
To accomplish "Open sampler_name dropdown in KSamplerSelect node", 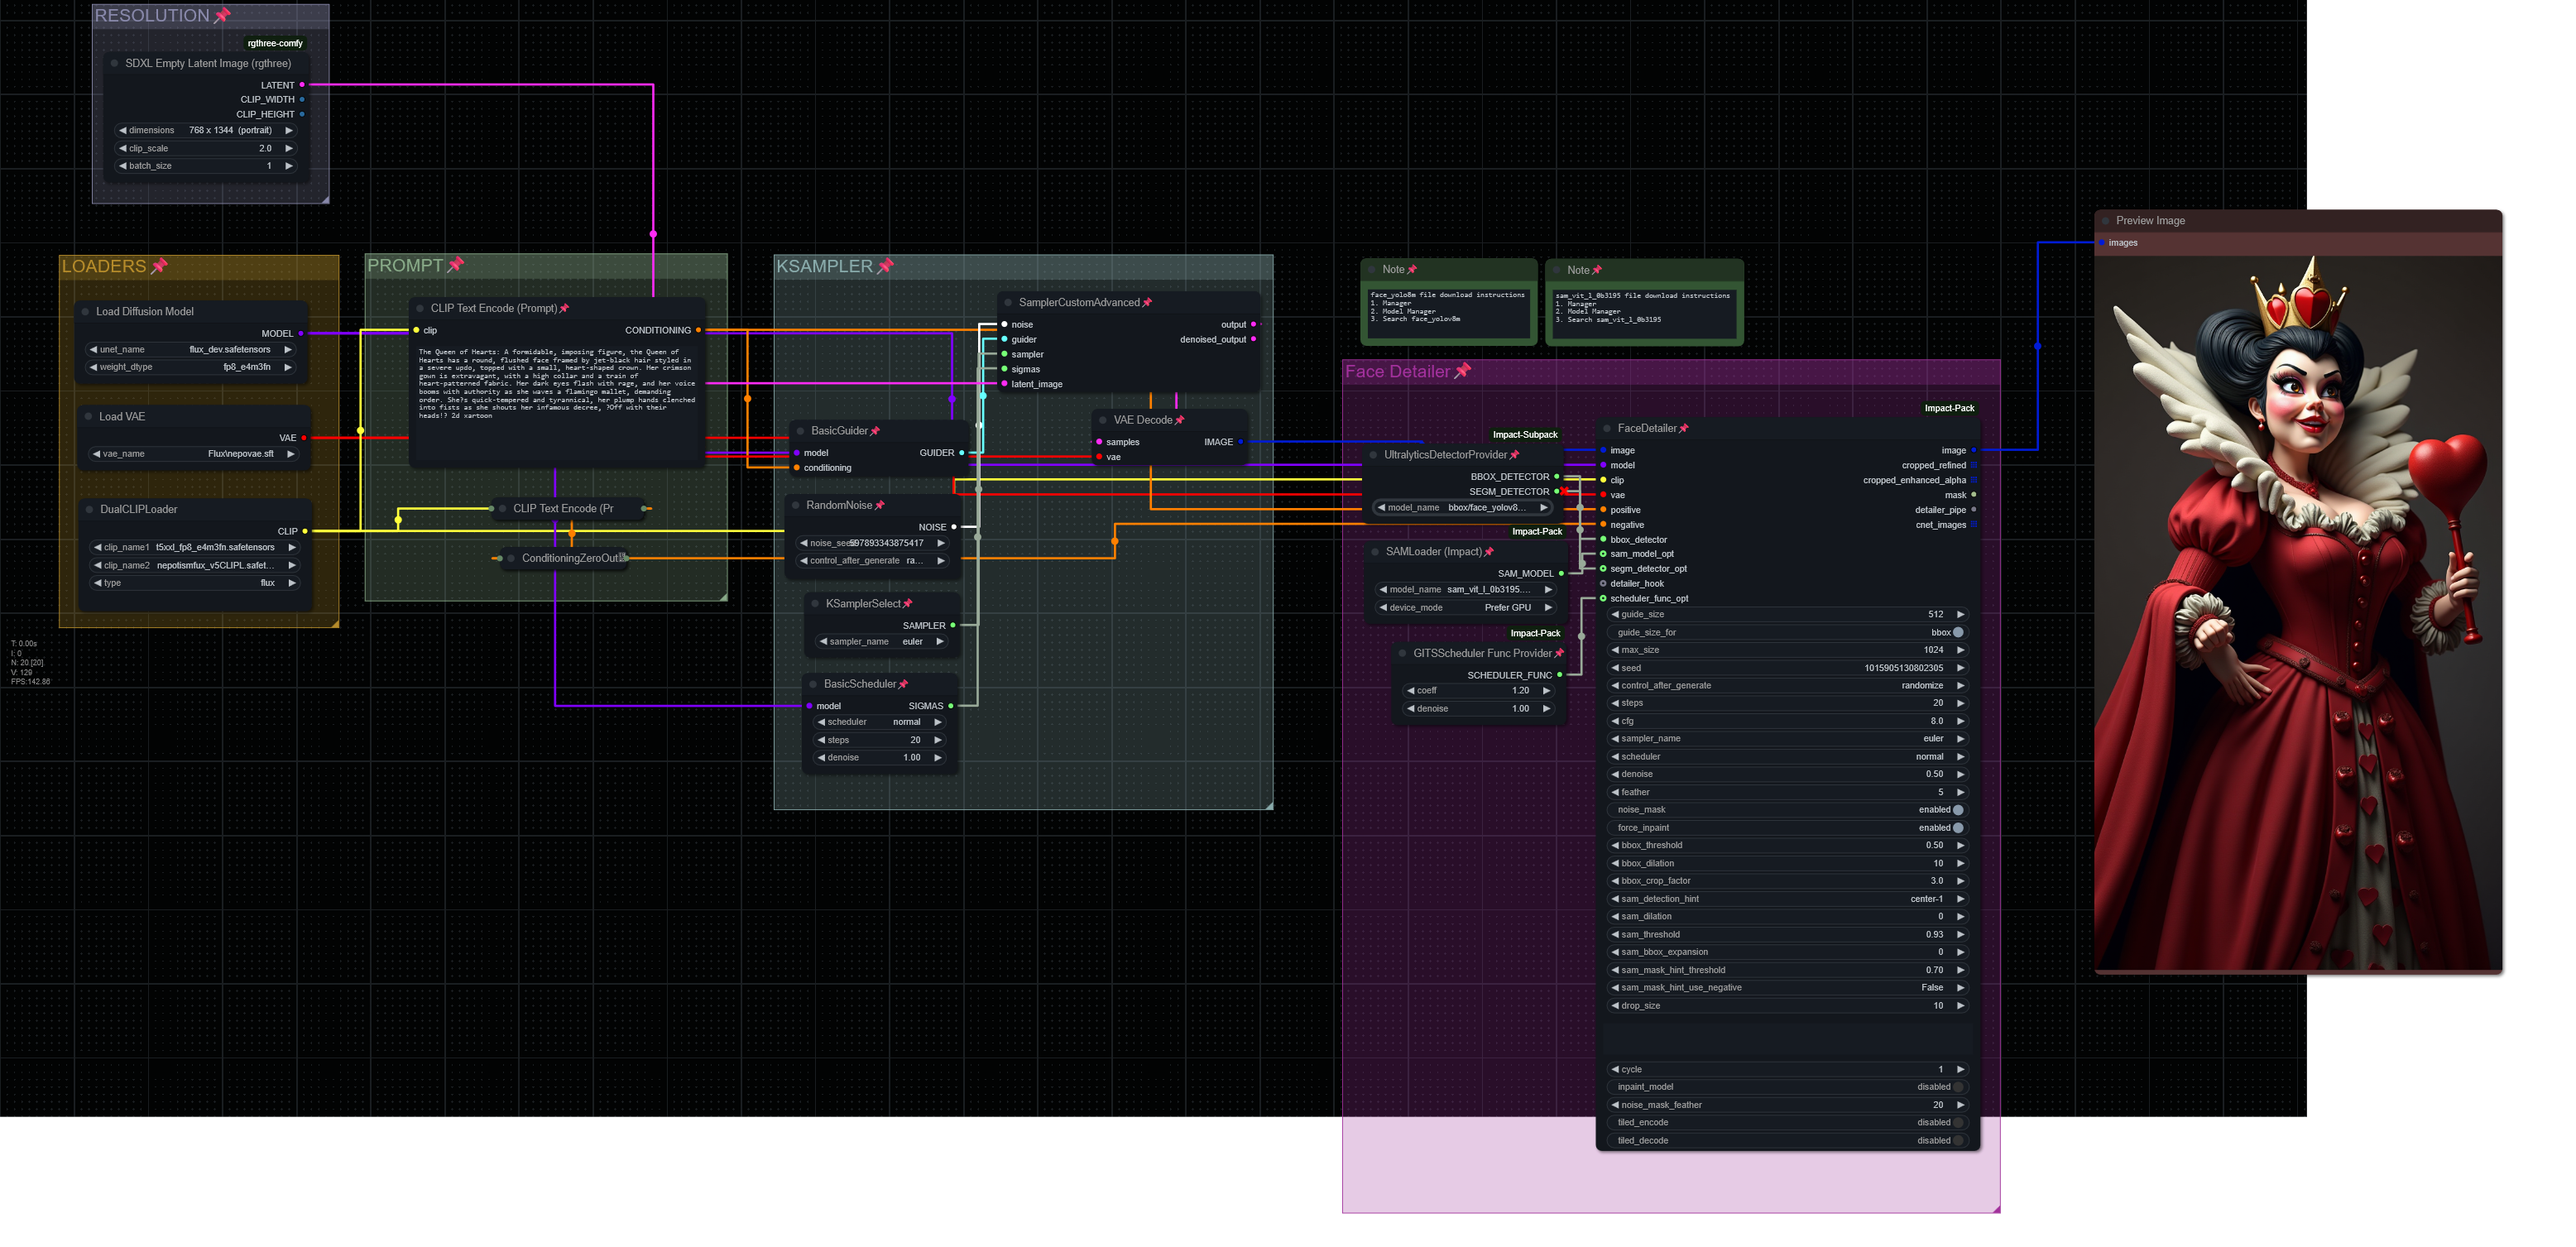I will (880, 642).
